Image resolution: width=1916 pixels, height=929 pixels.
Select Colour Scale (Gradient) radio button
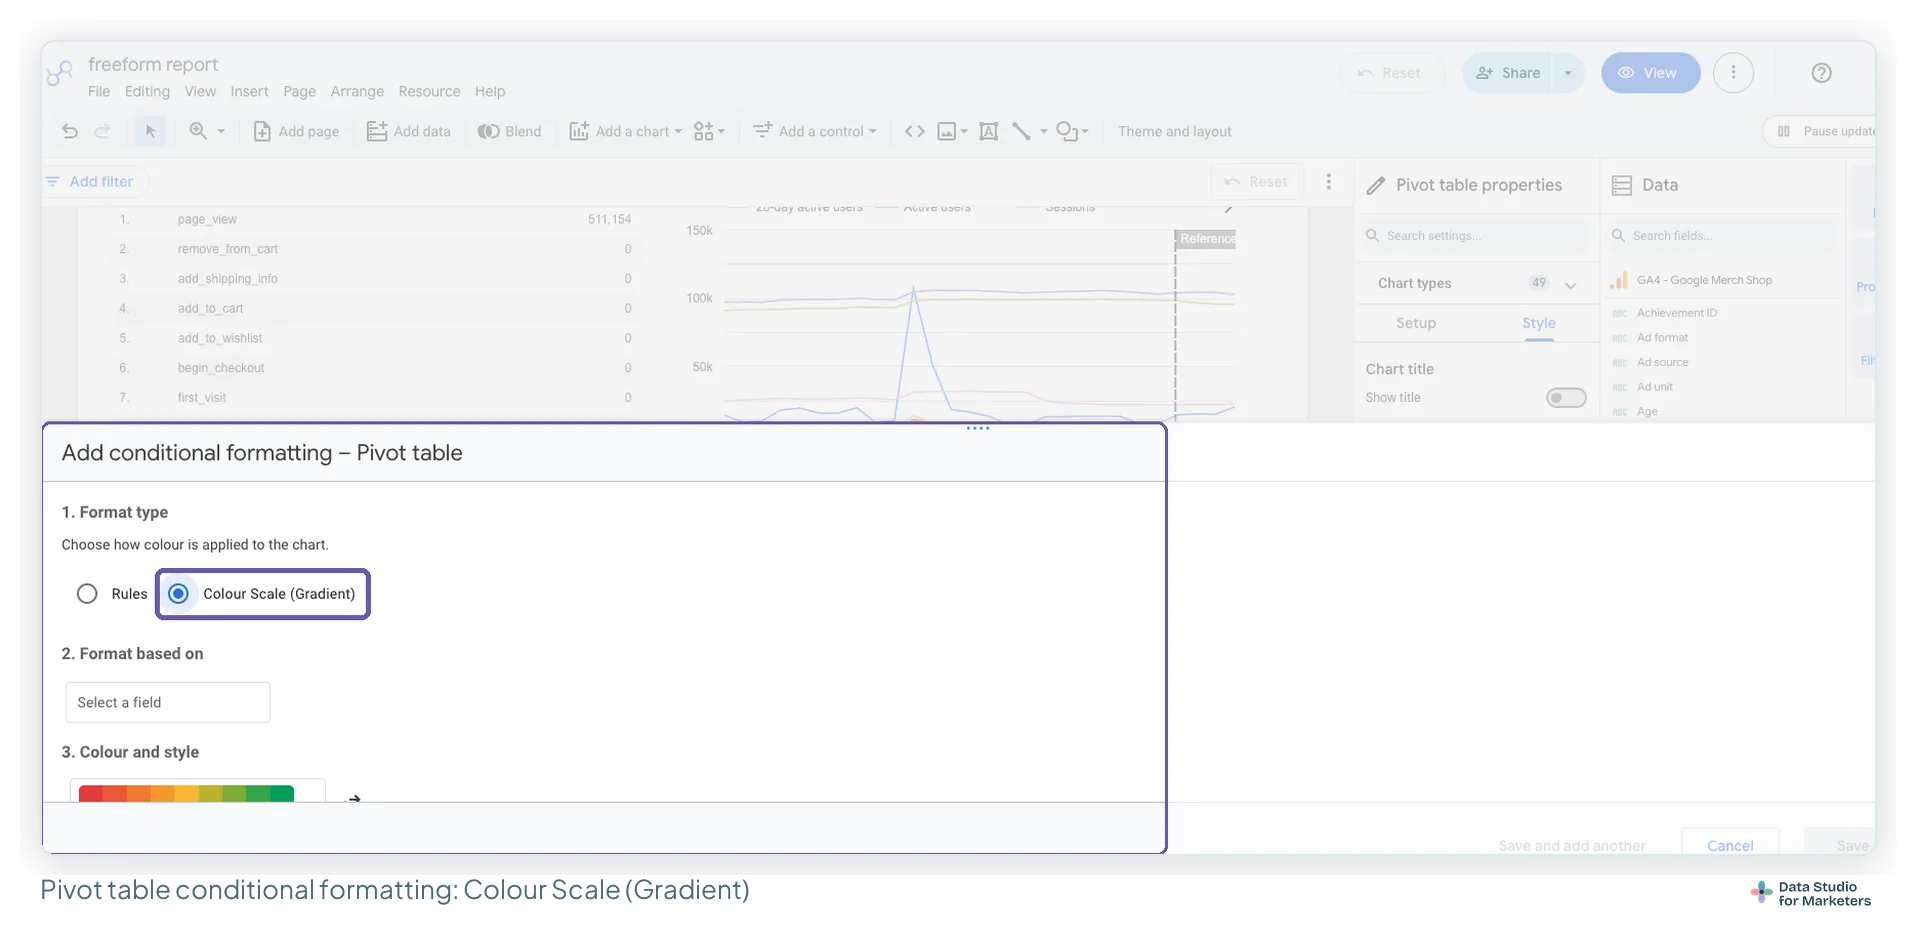(x=178, y=594)
